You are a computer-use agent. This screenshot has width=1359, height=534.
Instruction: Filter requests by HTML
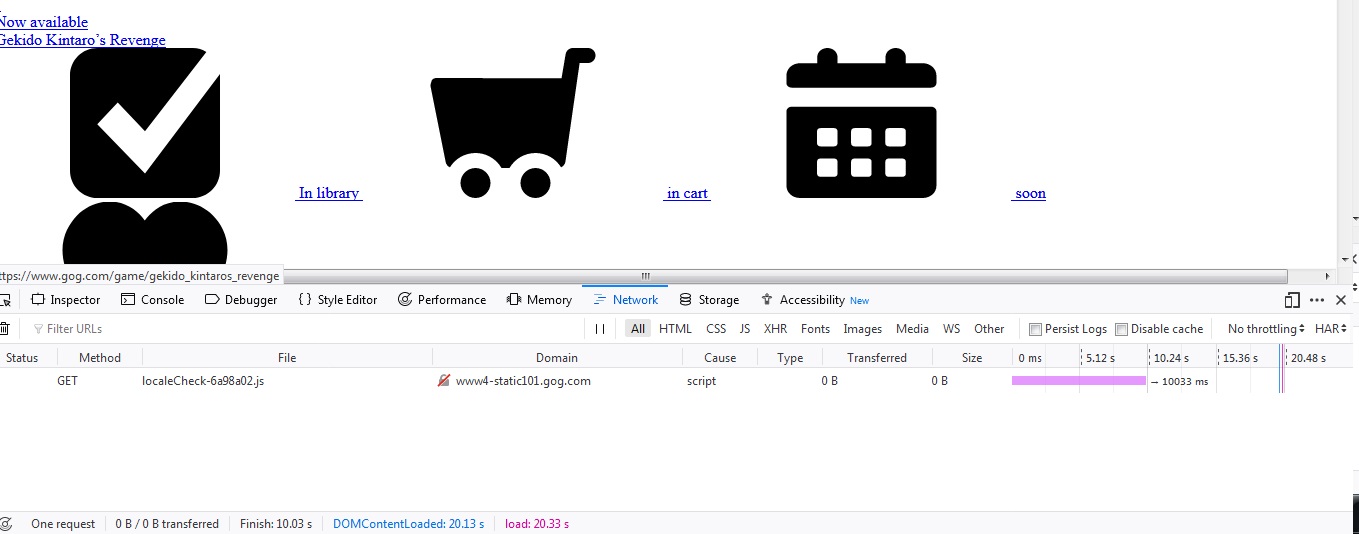pyautogui.click(x=675, y=329)
